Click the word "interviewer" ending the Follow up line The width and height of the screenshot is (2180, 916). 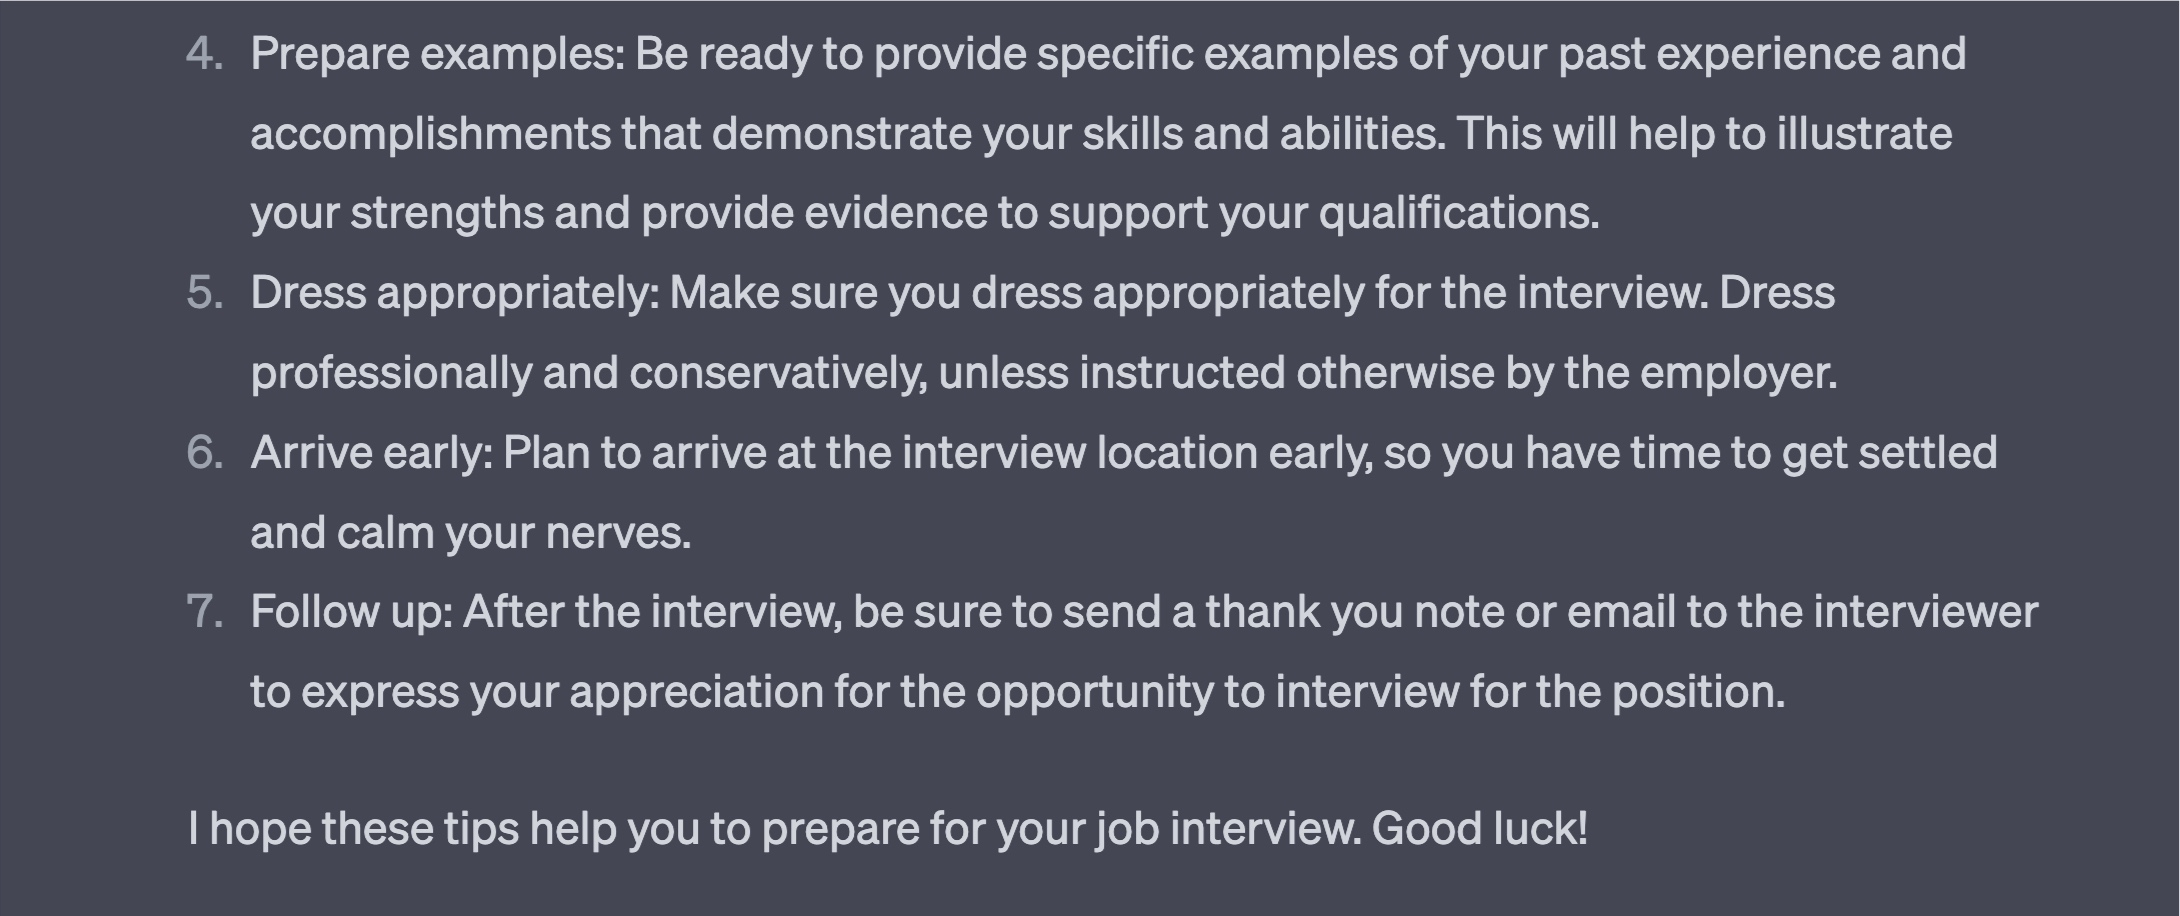pos(1925,612)
